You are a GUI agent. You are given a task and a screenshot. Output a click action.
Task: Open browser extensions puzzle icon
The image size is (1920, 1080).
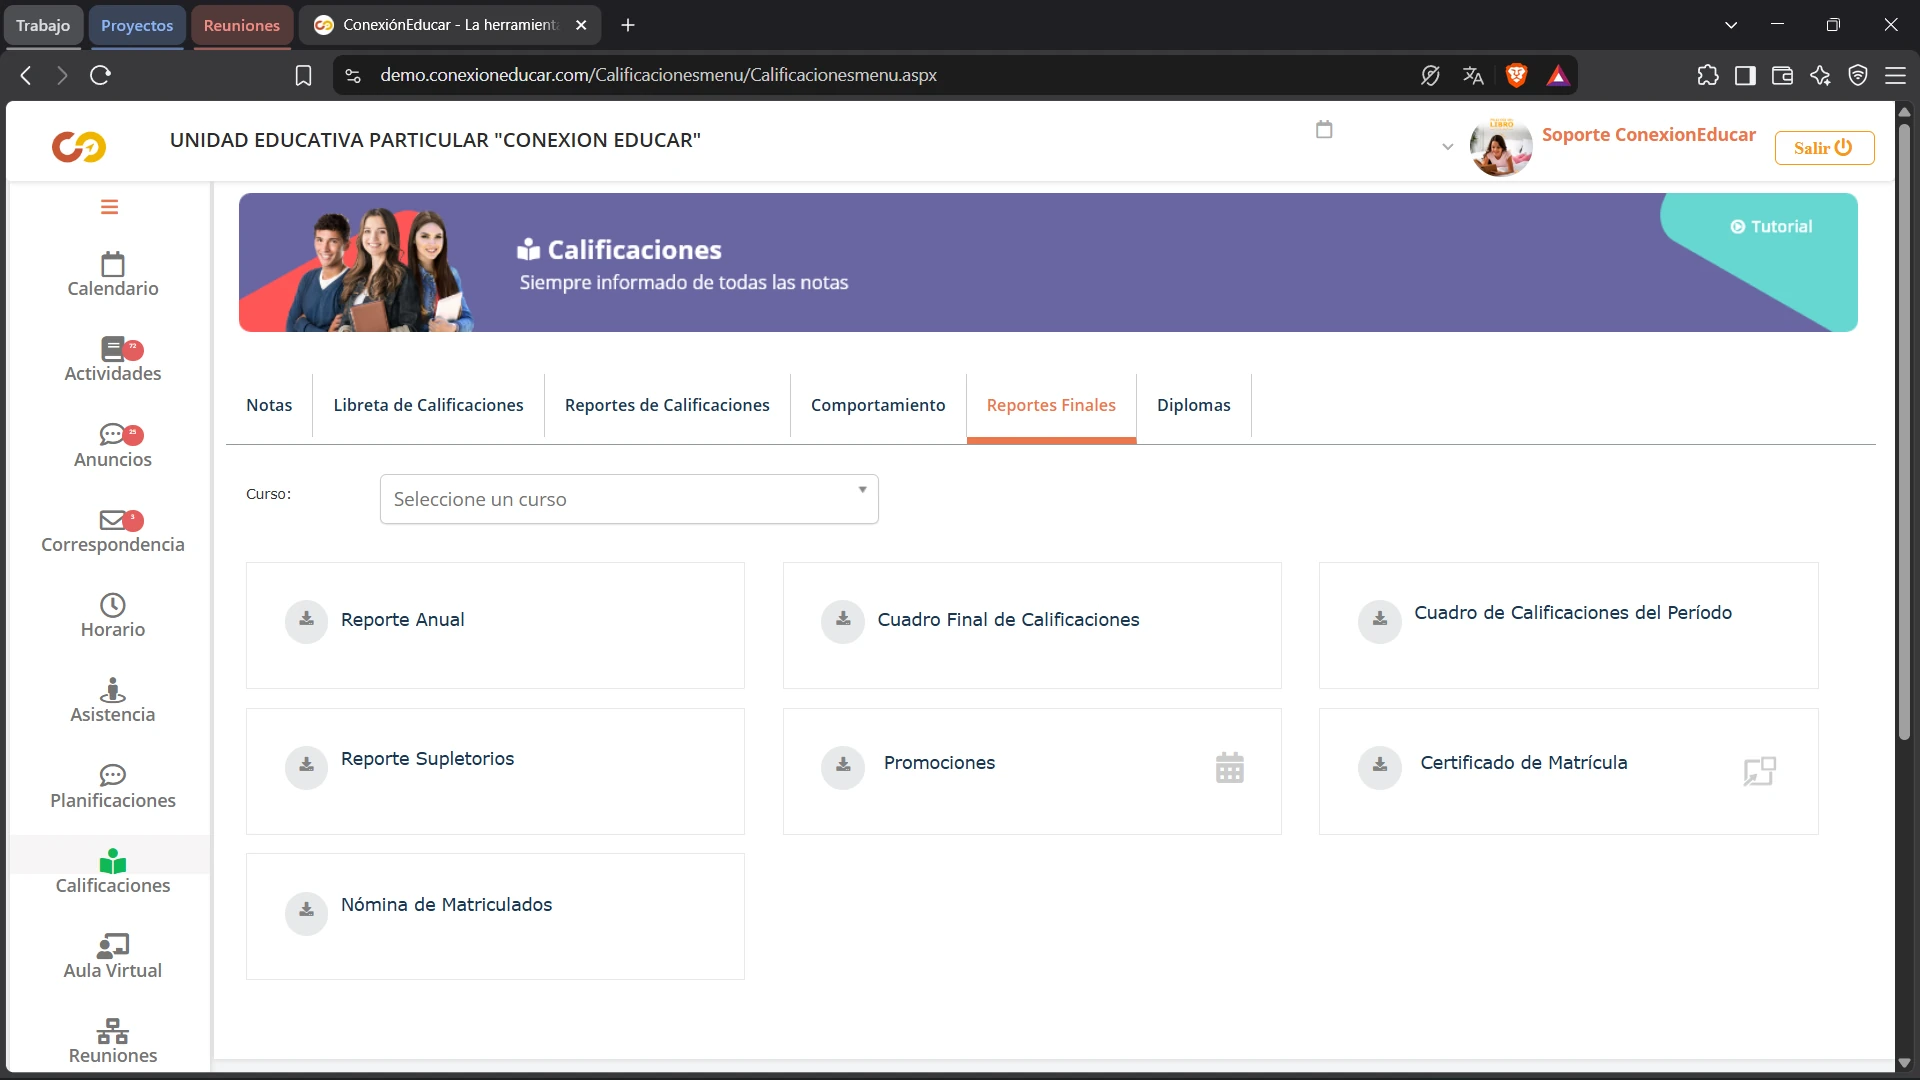(x=1708, y=75)
